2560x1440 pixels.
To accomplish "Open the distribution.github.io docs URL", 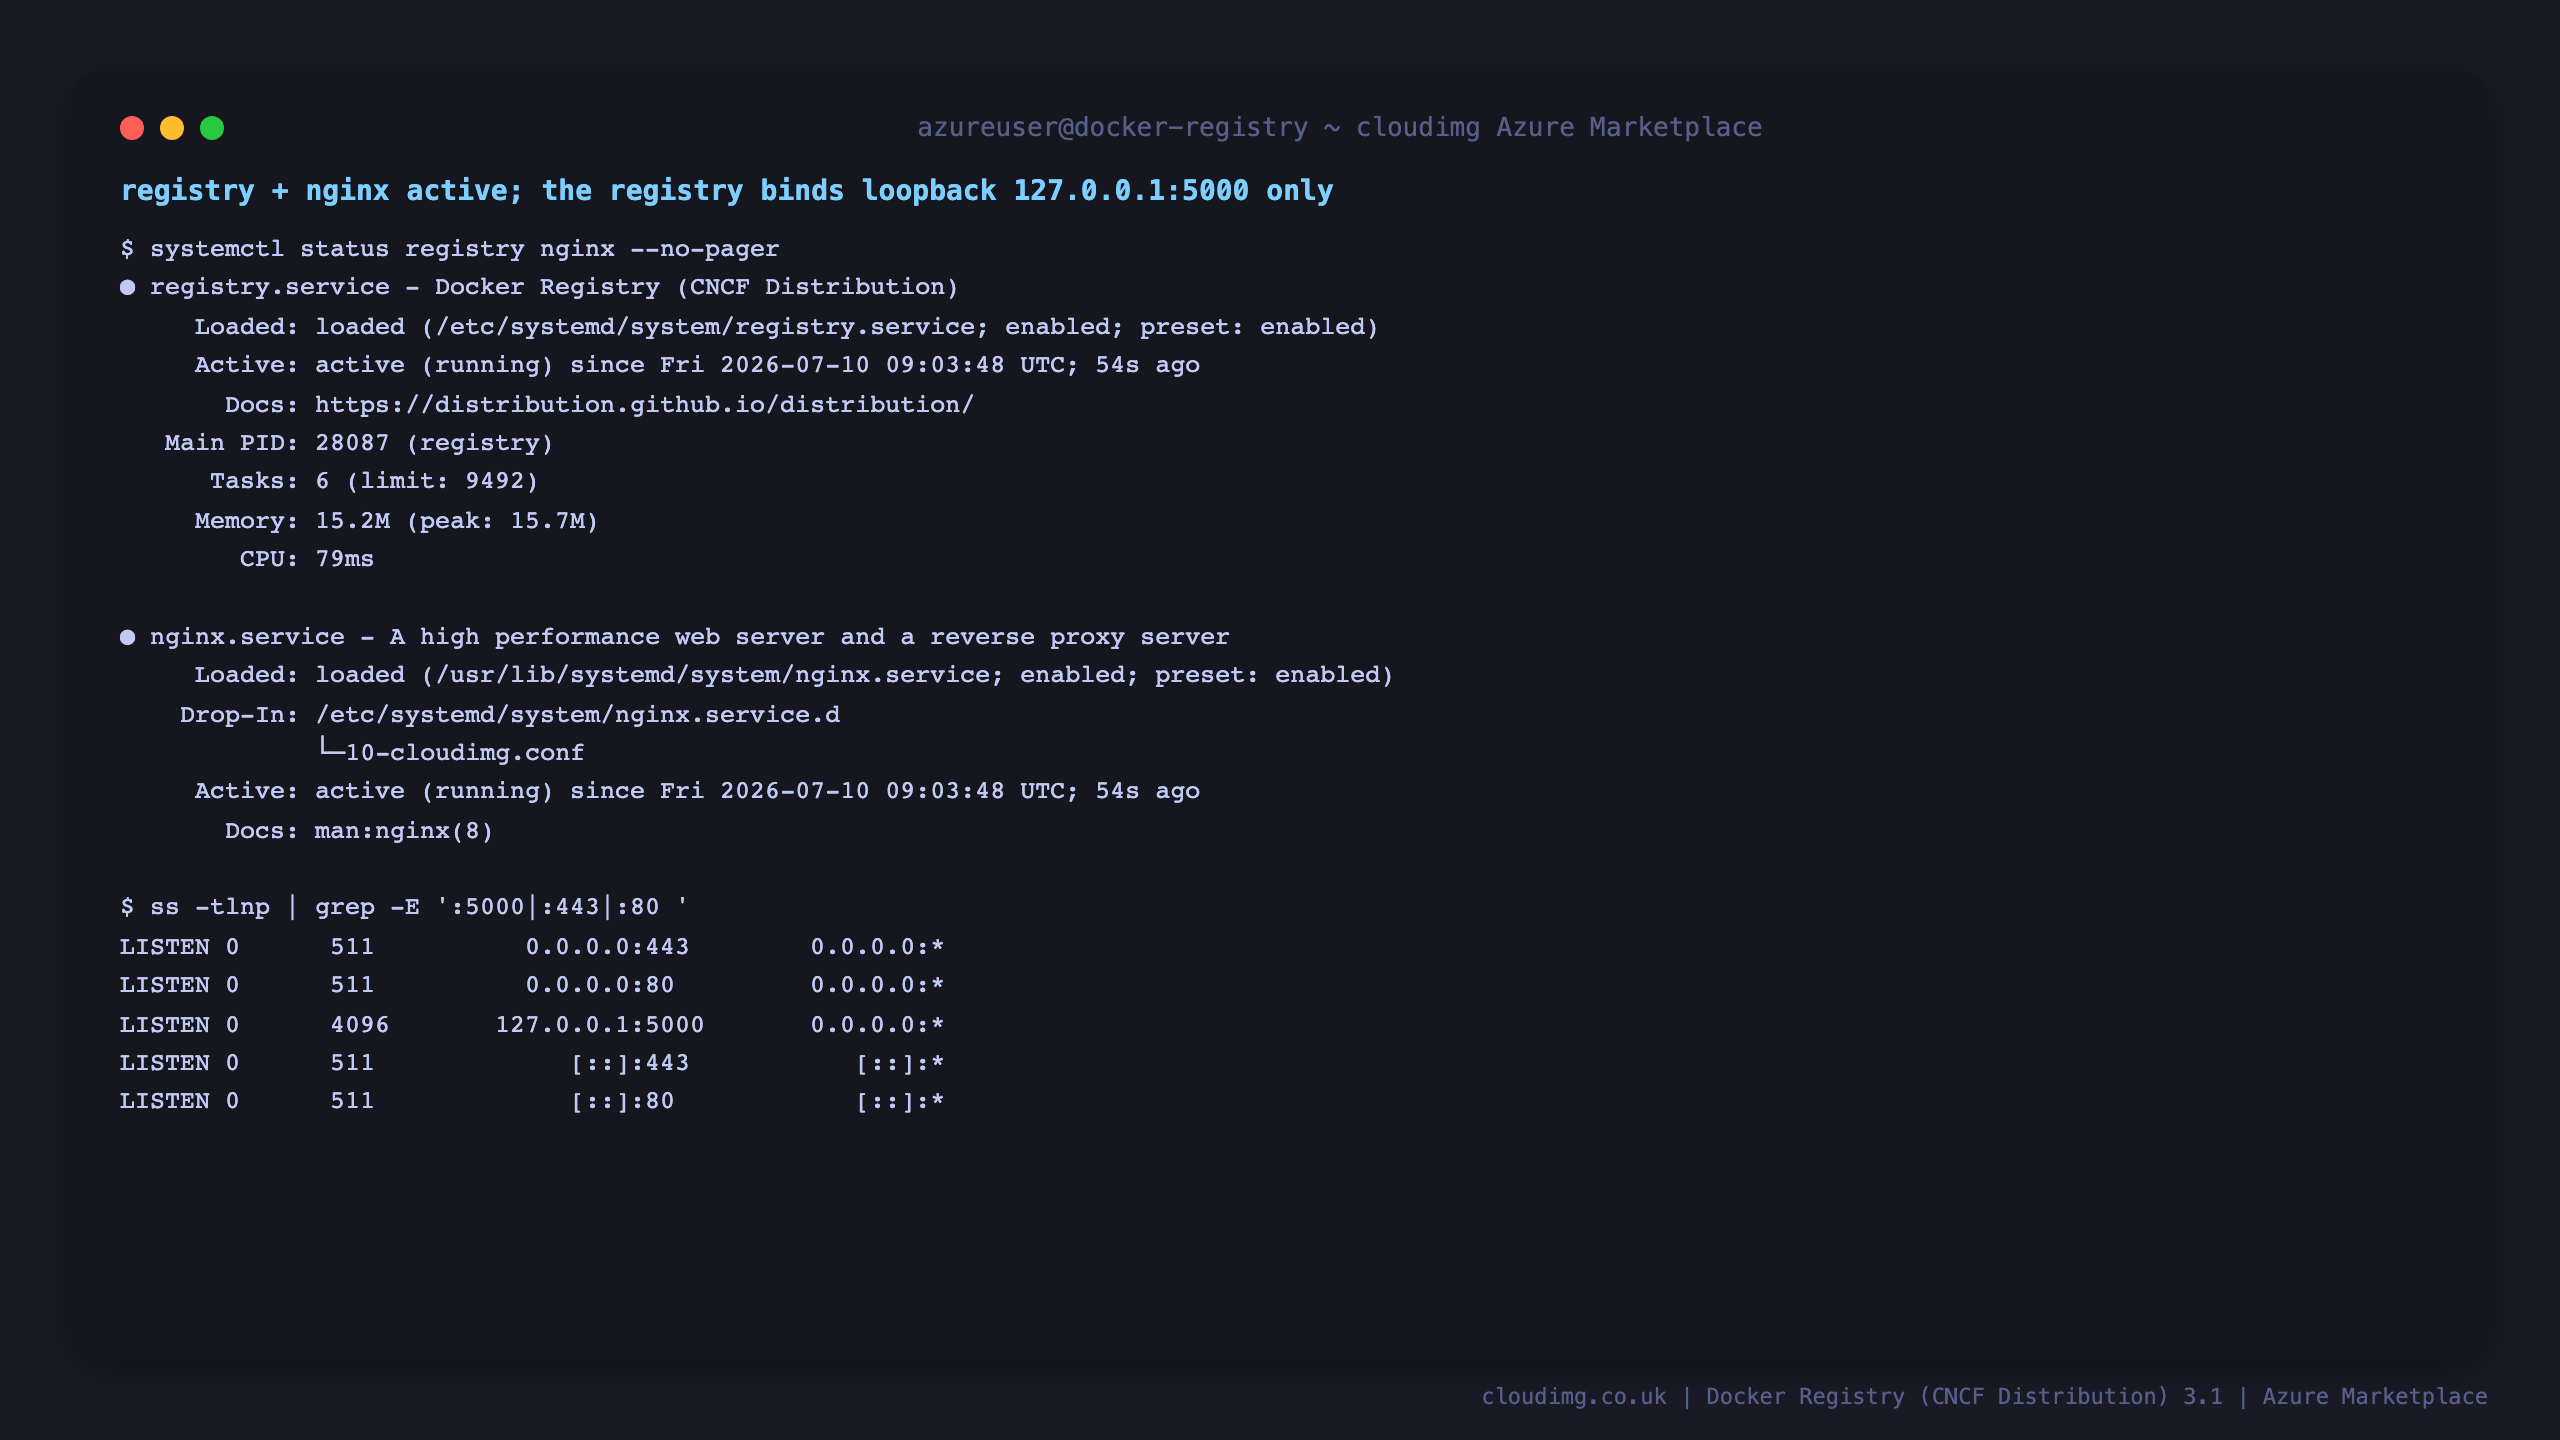I will 644,405.
